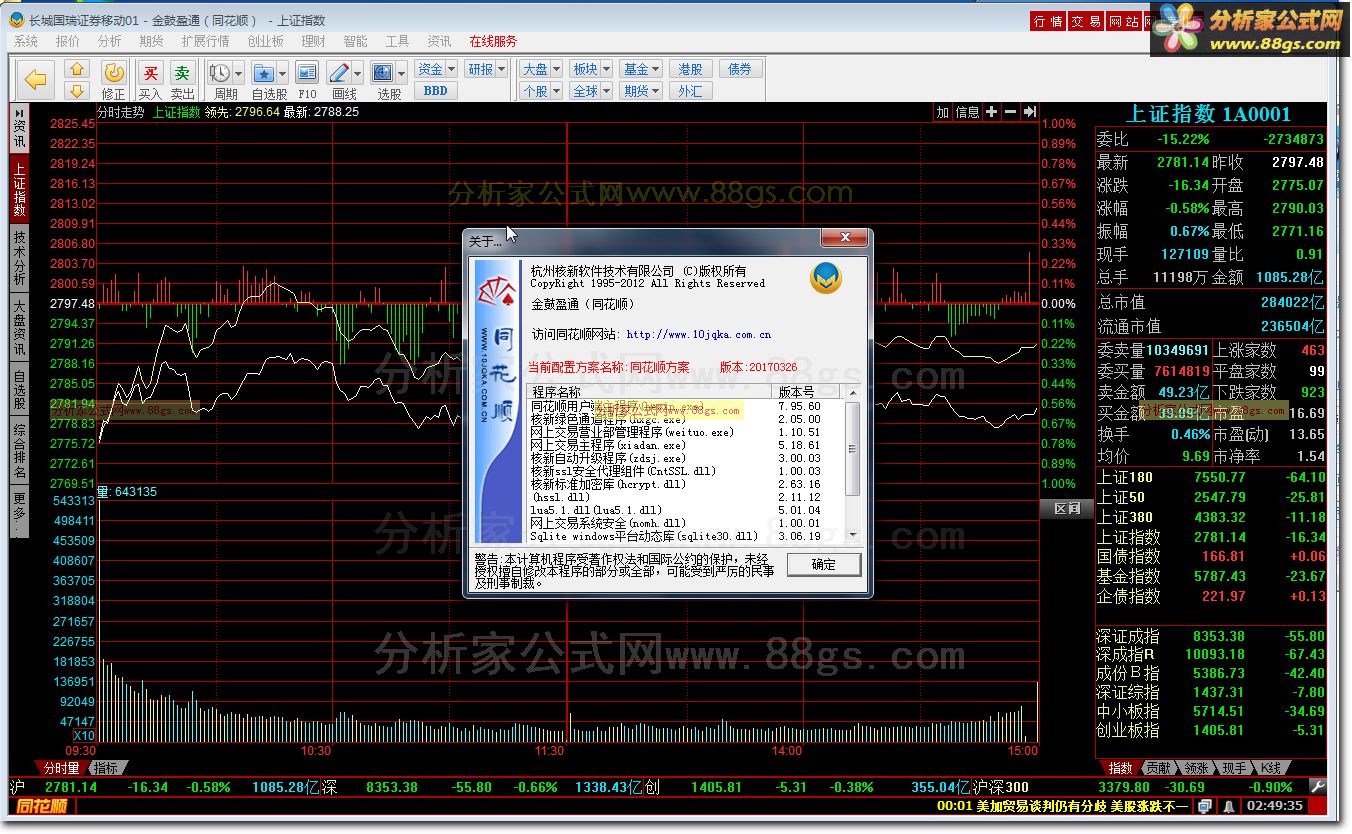Click the jump-to-end arrow icon above chart
The image size is (1352, 834).
click(1029, 112)
